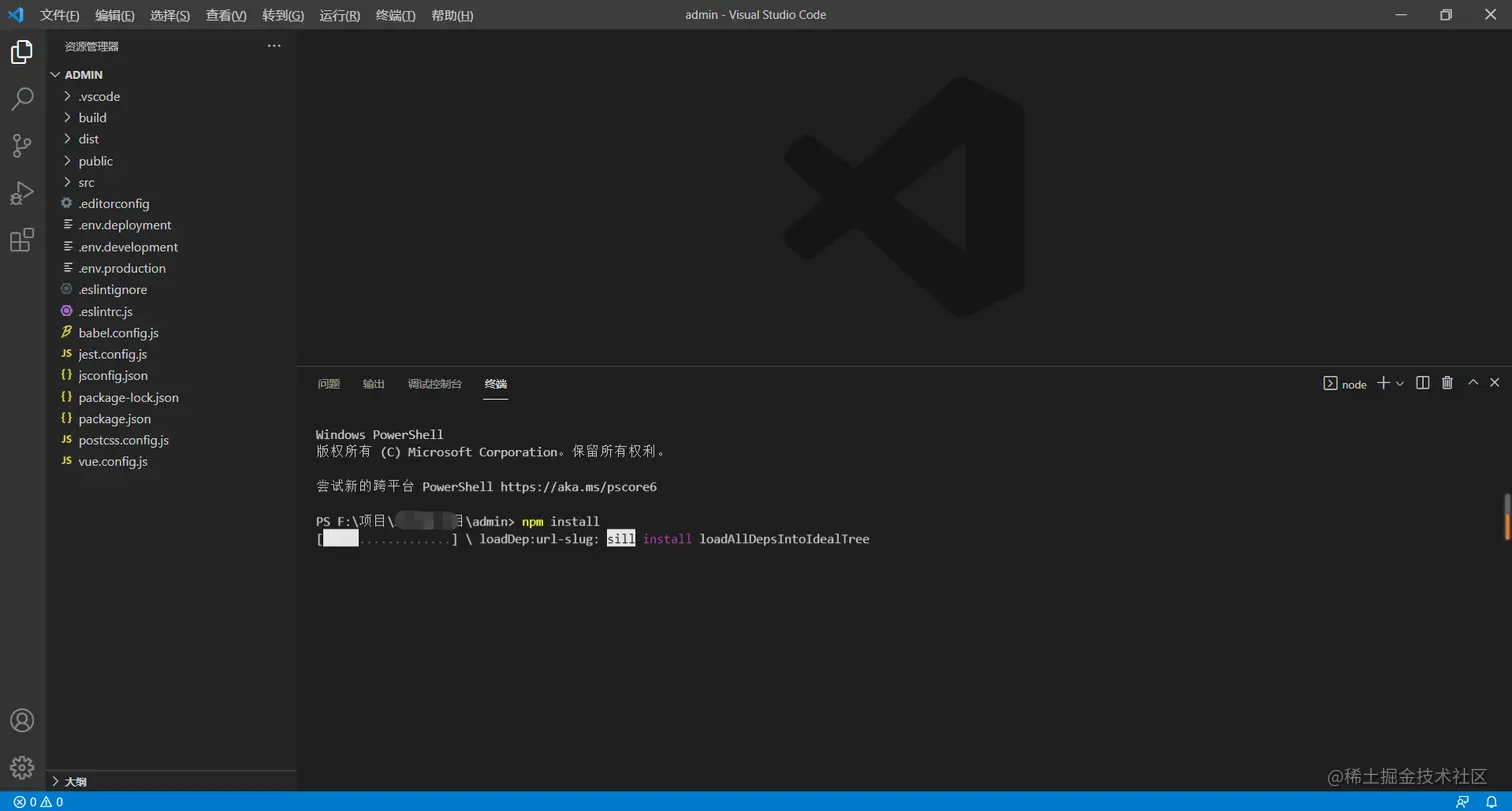Open the .eslintignore file

pos(171,290)
